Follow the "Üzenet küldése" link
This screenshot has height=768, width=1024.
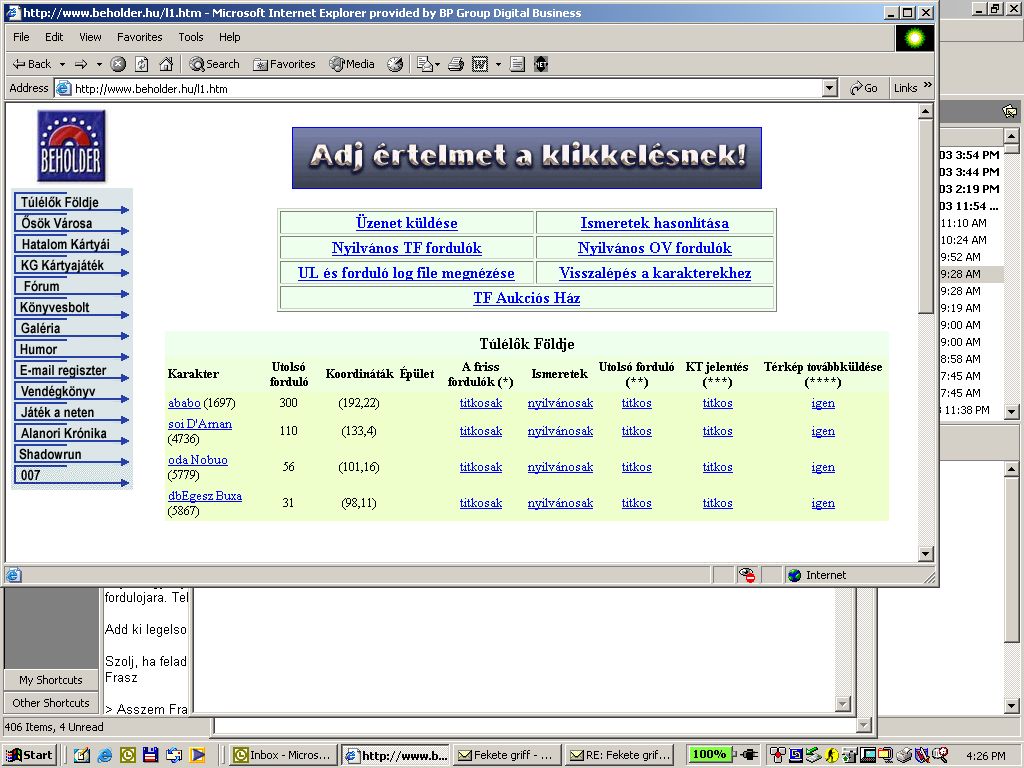406,223
